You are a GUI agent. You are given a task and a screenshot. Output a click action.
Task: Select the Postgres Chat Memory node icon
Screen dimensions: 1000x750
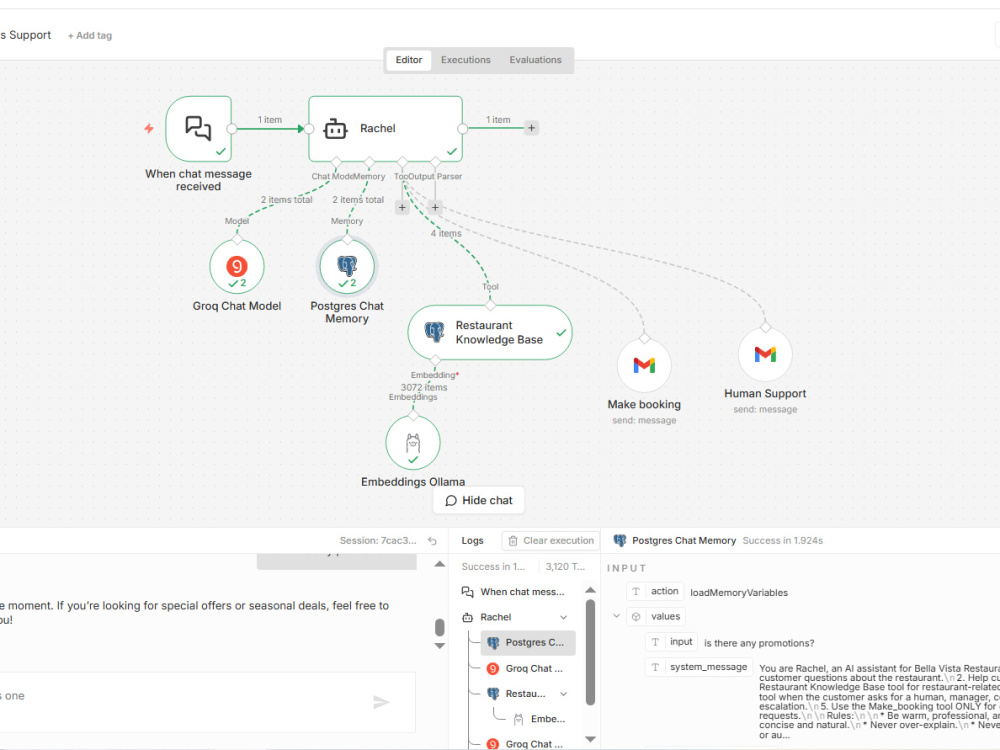click(347, 266)
